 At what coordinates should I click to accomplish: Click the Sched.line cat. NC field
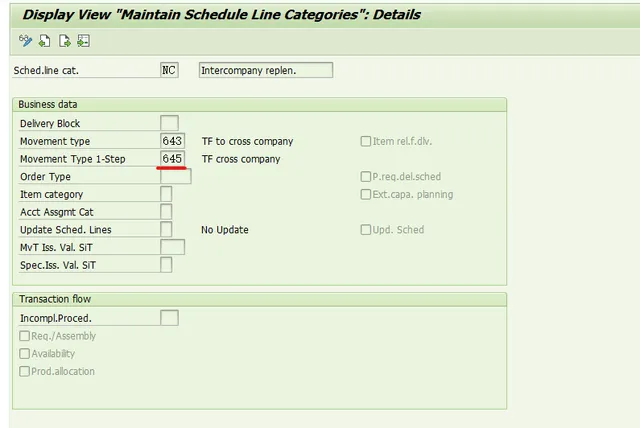point(169,70)
